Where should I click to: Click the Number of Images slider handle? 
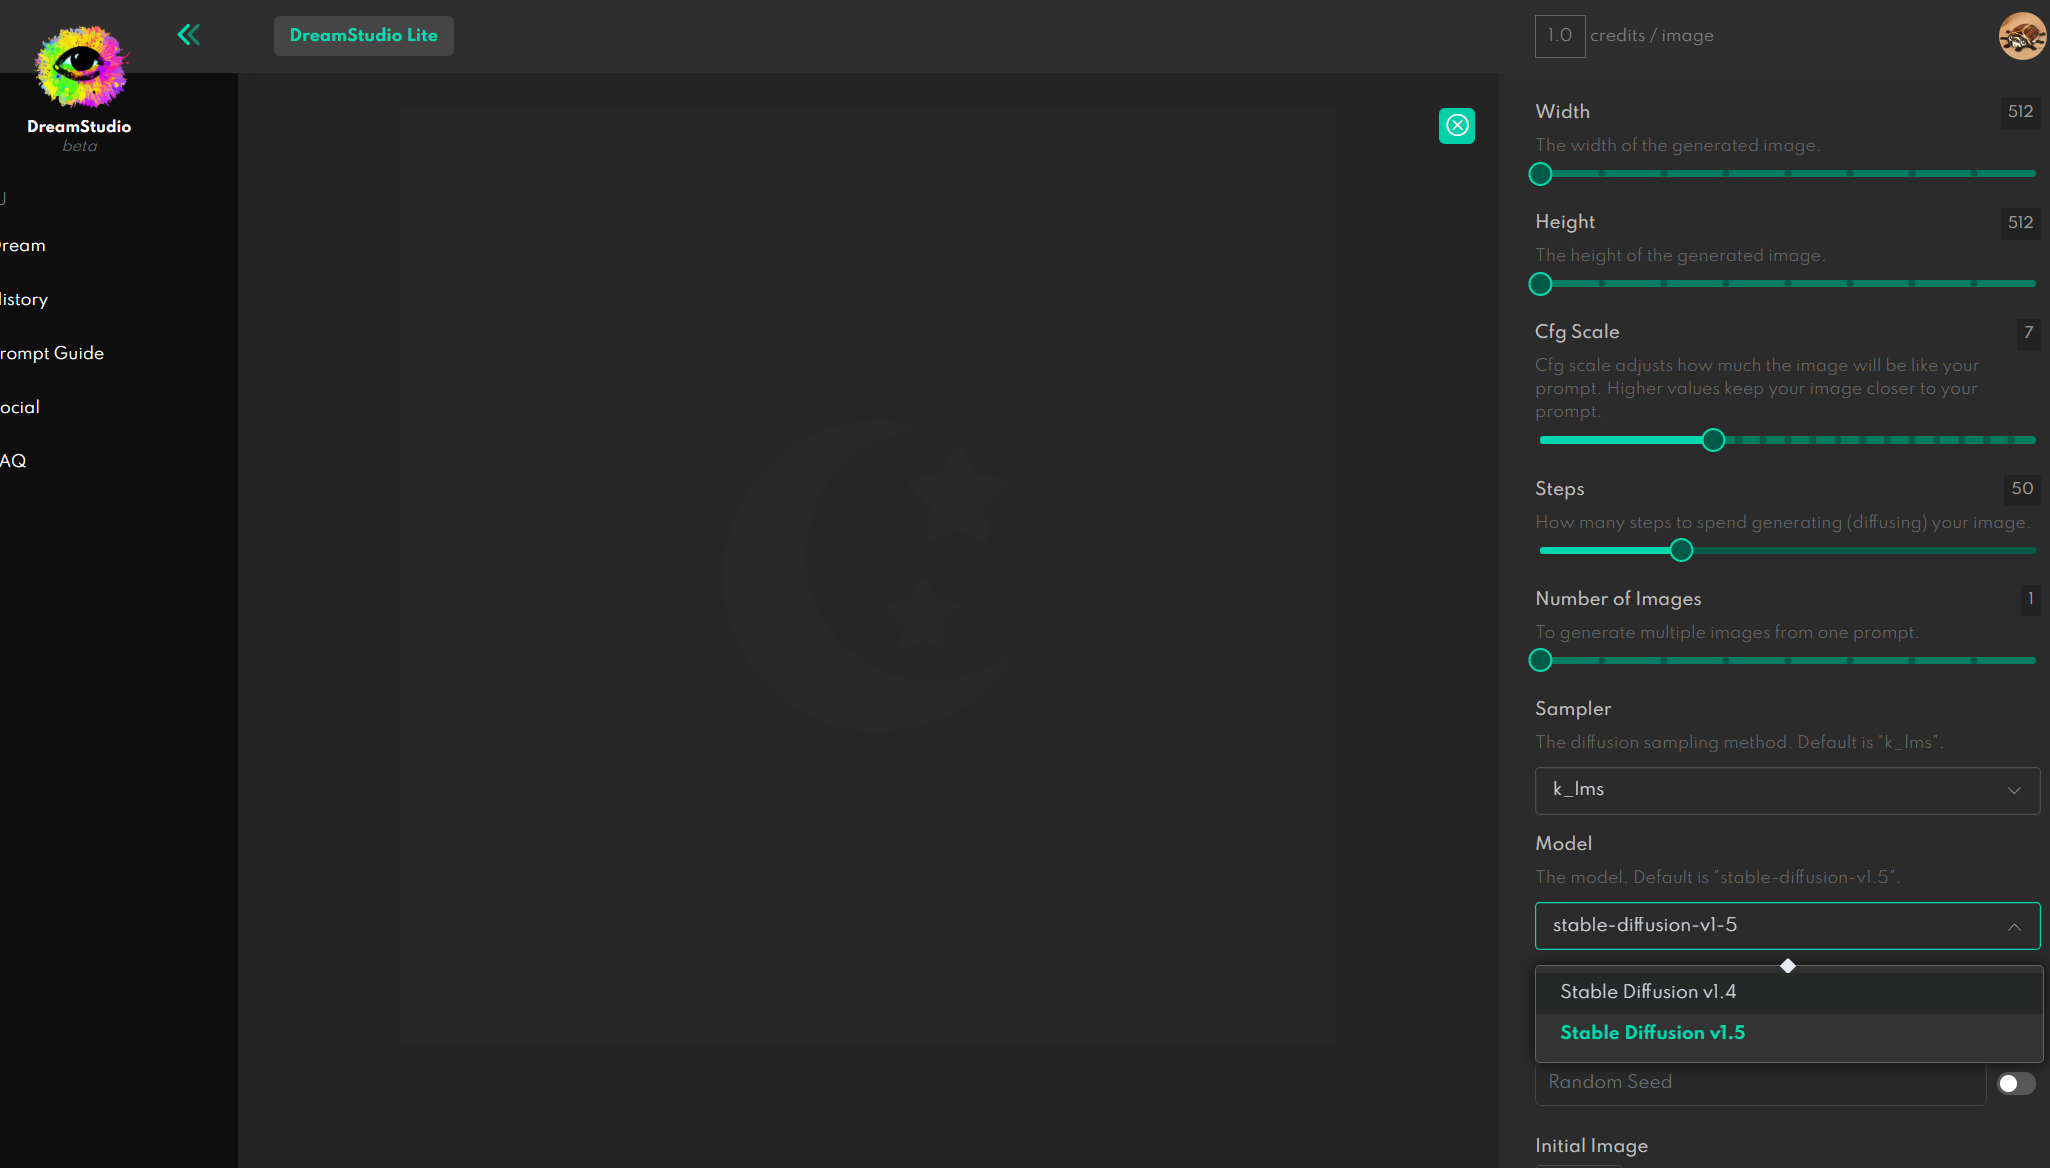click(x=1540, y=660)
